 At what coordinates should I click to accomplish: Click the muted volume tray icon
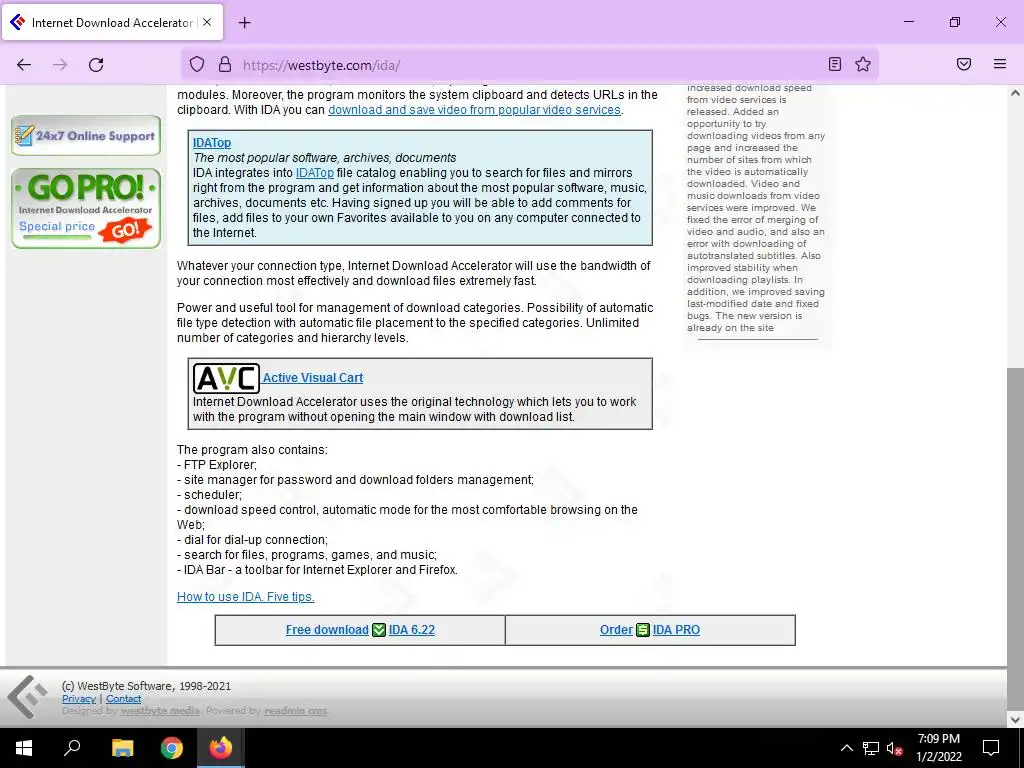tap(894, 748)
